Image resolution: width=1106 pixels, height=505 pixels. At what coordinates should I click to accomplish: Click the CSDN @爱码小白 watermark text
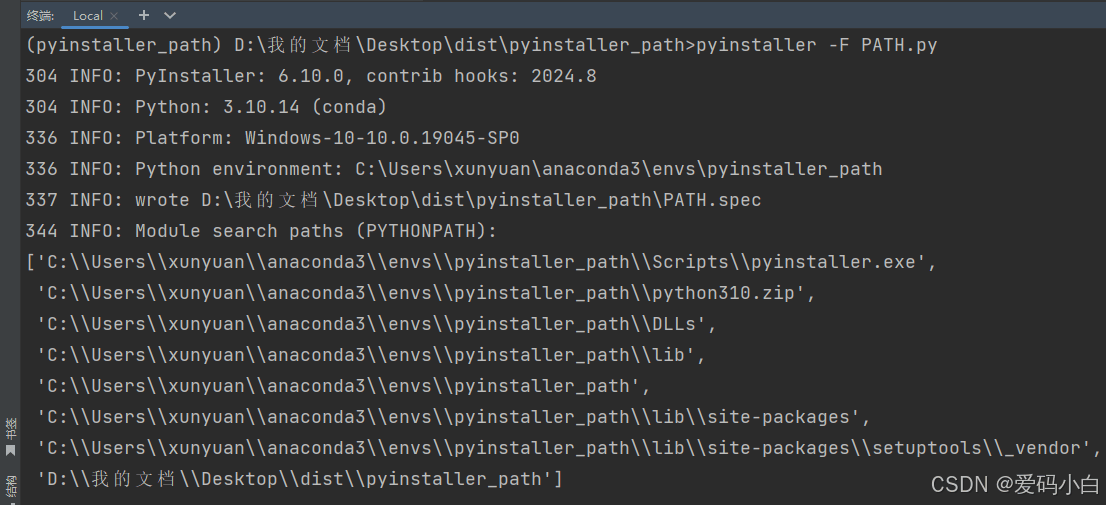(x=1015, y=485)
